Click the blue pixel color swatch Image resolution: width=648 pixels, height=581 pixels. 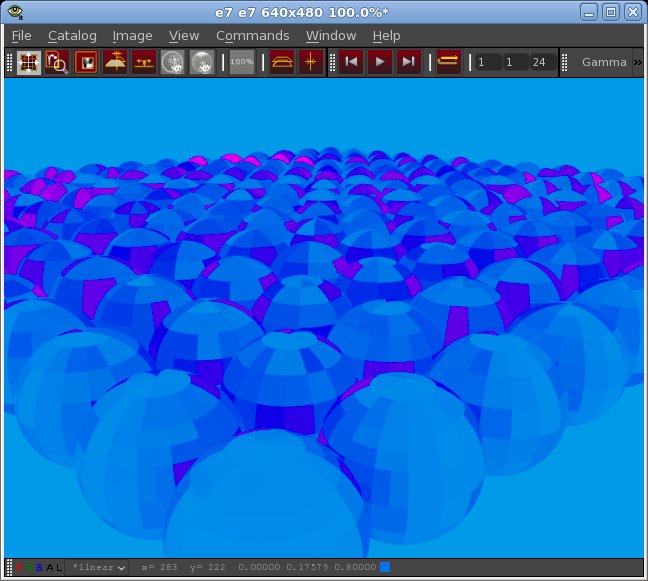click(385, 567)
